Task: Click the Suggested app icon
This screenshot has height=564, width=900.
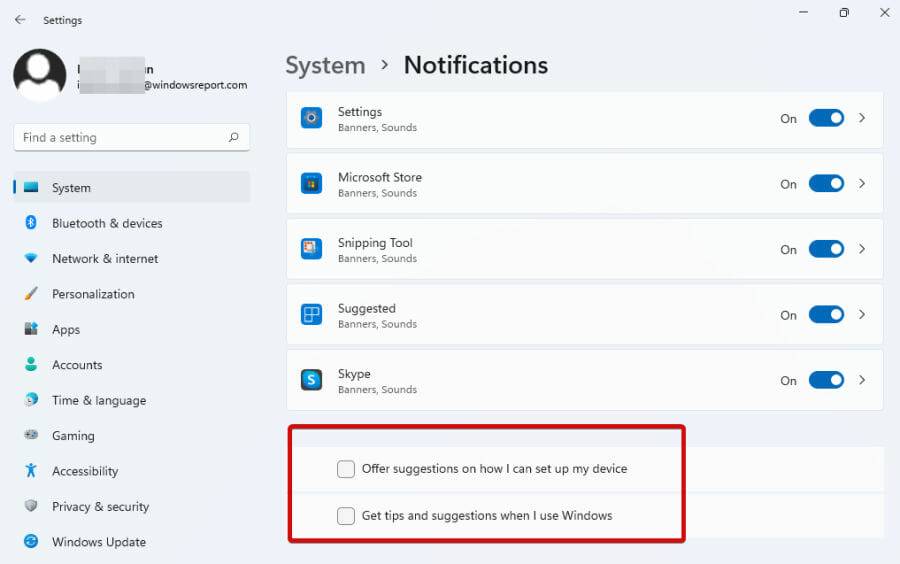Action: [311, 314]
